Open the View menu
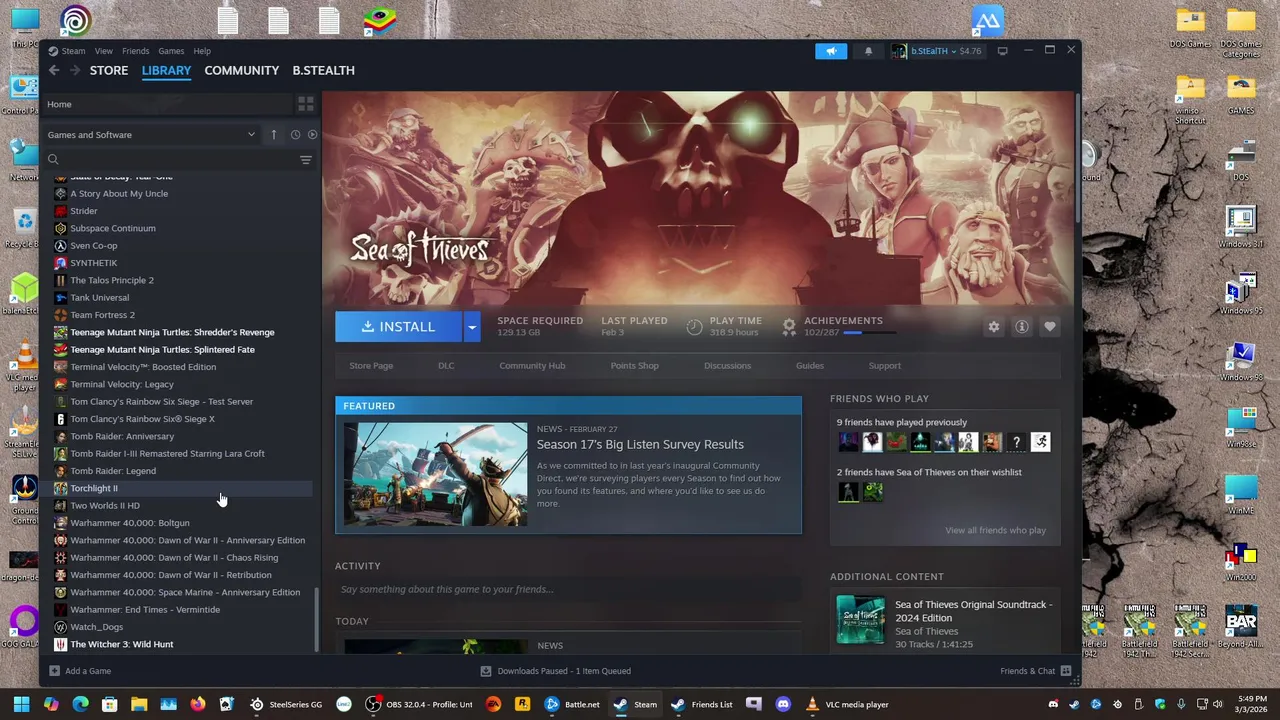 [103, 51]
